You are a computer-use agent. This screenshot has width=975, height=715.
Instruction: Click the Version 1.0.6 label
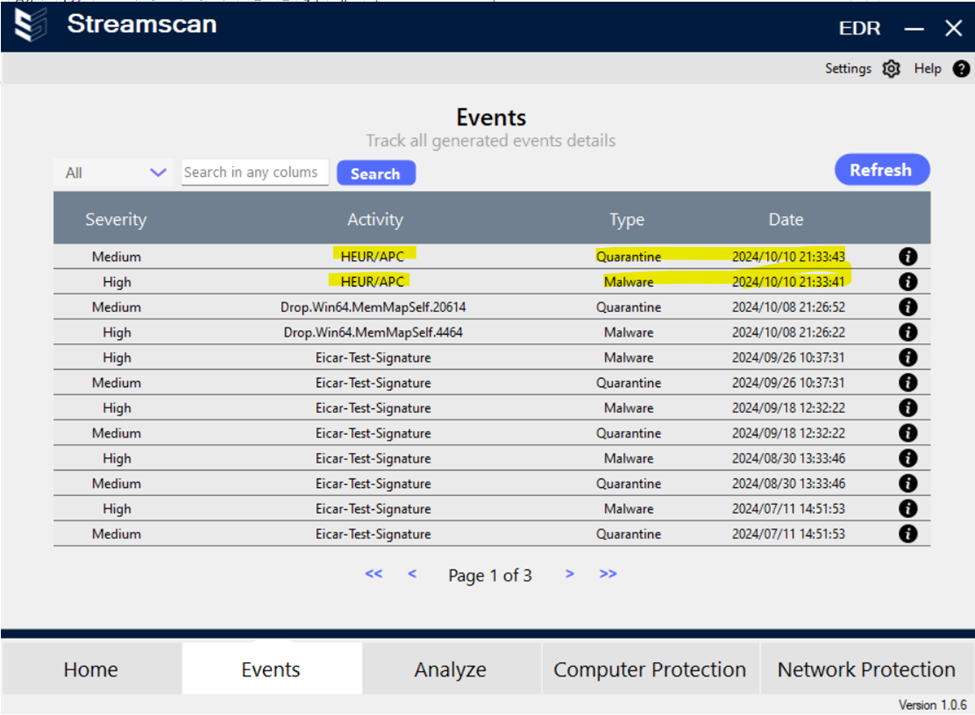[932, 704]
